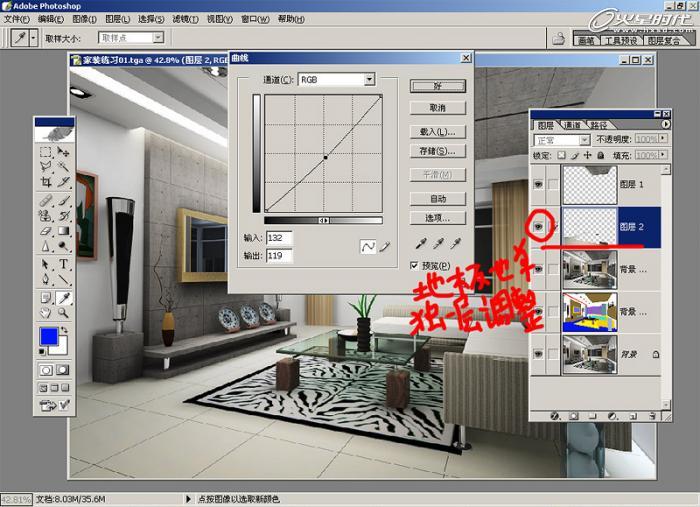Image resolution: width=700 pixels, height=507 pixels.
Task: Select the Pen tool
Action: point(46,279)
